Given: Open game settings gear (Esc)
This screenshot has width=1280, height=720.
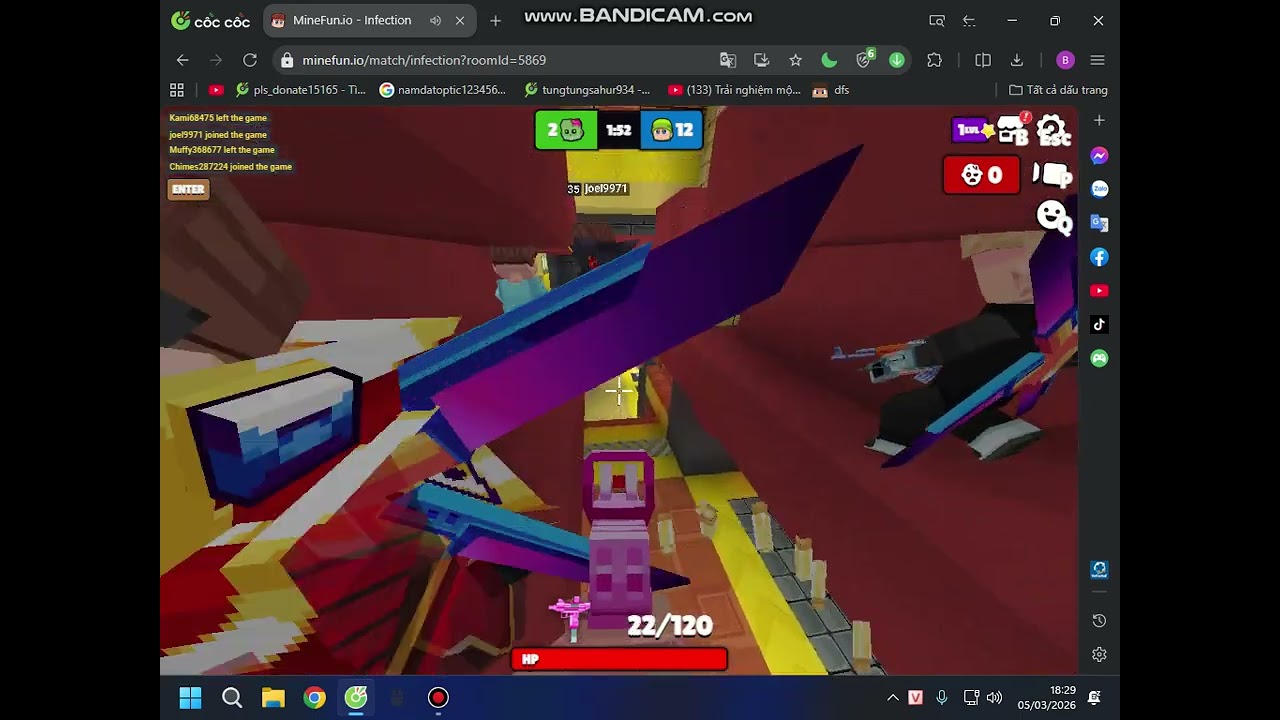Looking at the screenshot, I should tap(1053, 130).
